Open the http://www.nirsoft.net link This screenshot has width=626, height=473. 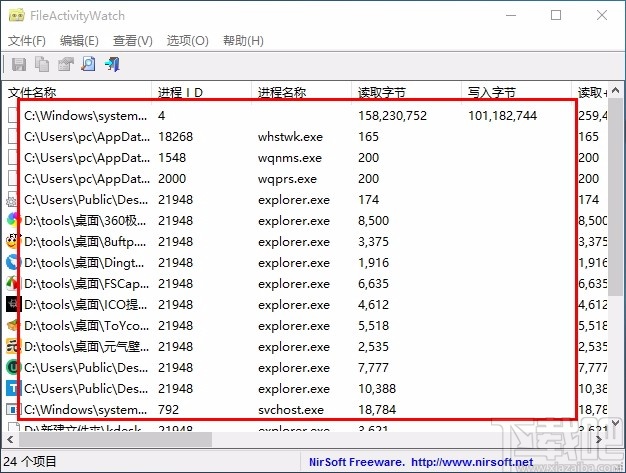[x=472, y=462]
